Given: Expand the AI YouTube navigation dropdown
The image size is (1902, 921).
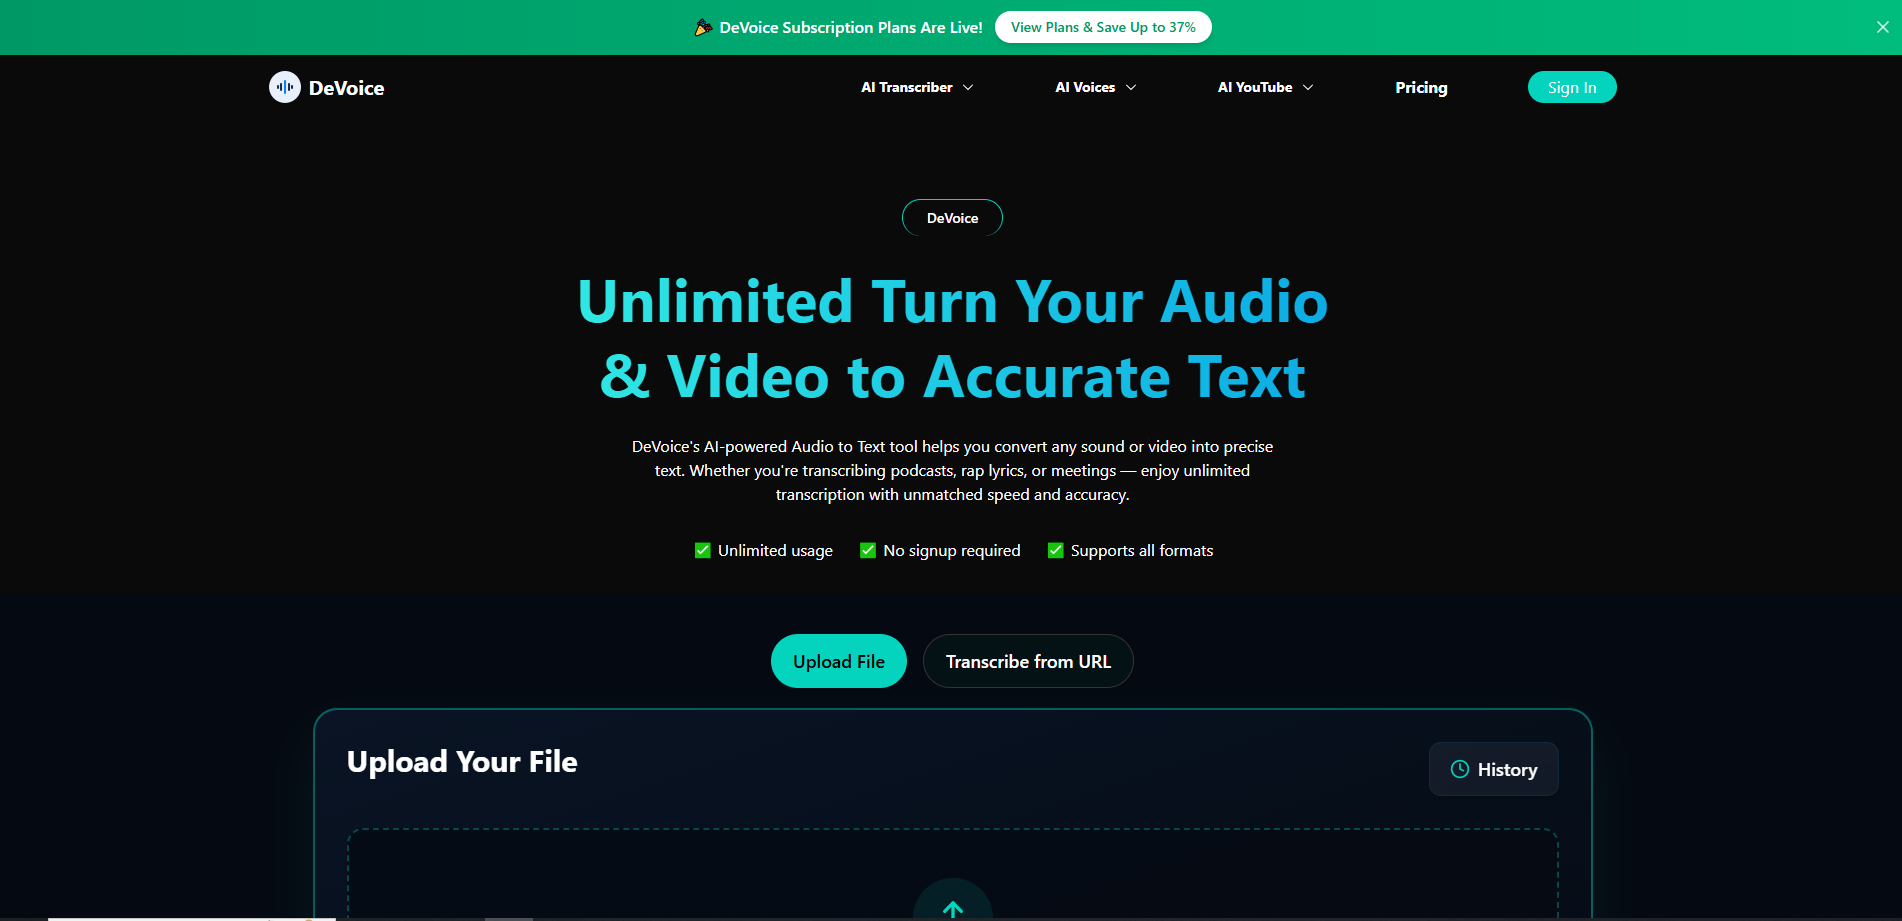Looking at the screenshot, I should click(x=1264, y=87).
